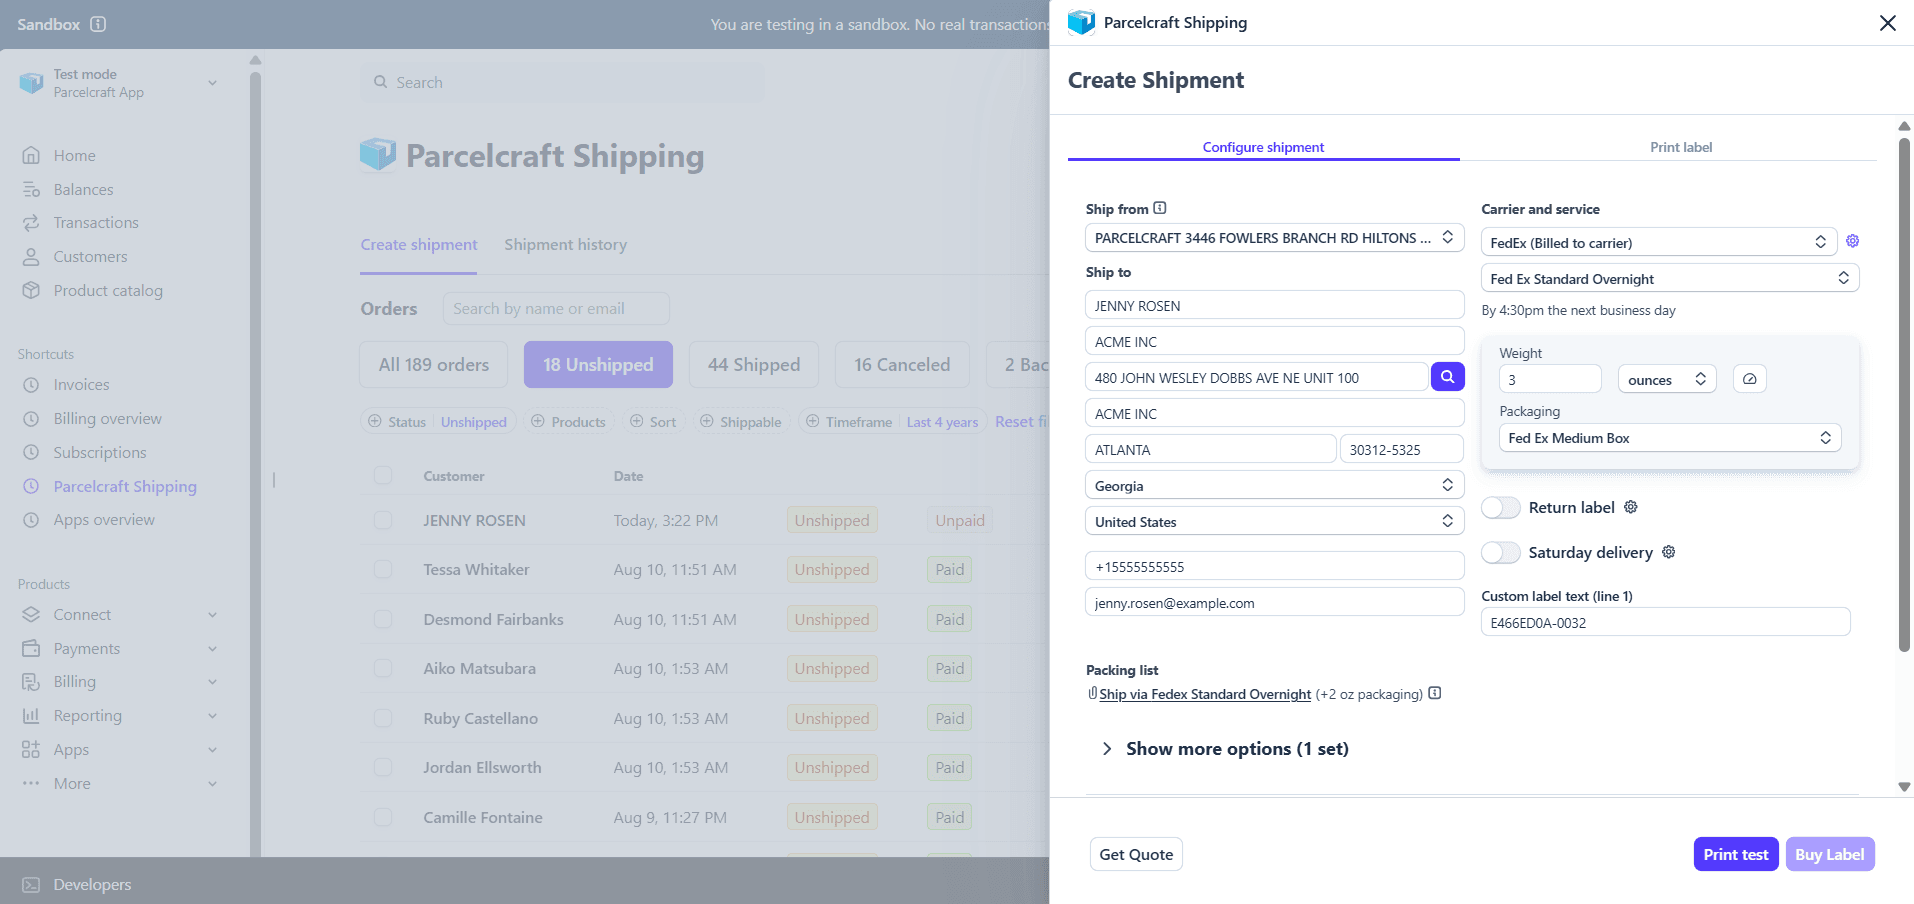Toggle the Return label switch
Image resolution: width=1914 pixels, height=904 pixels.
(1500, 508)
